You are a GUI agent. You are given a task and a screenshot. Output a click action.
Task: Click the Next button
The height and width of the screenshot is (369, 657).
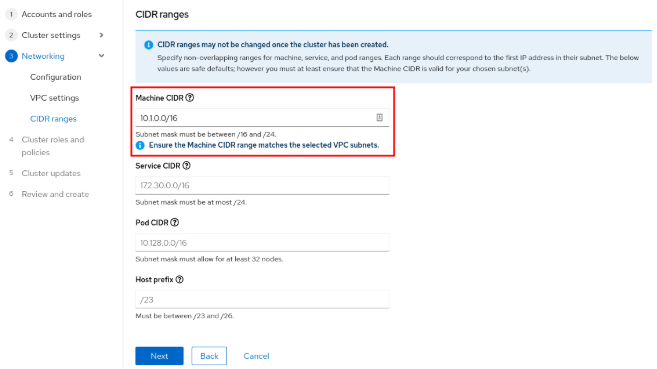tap(159, 356)
